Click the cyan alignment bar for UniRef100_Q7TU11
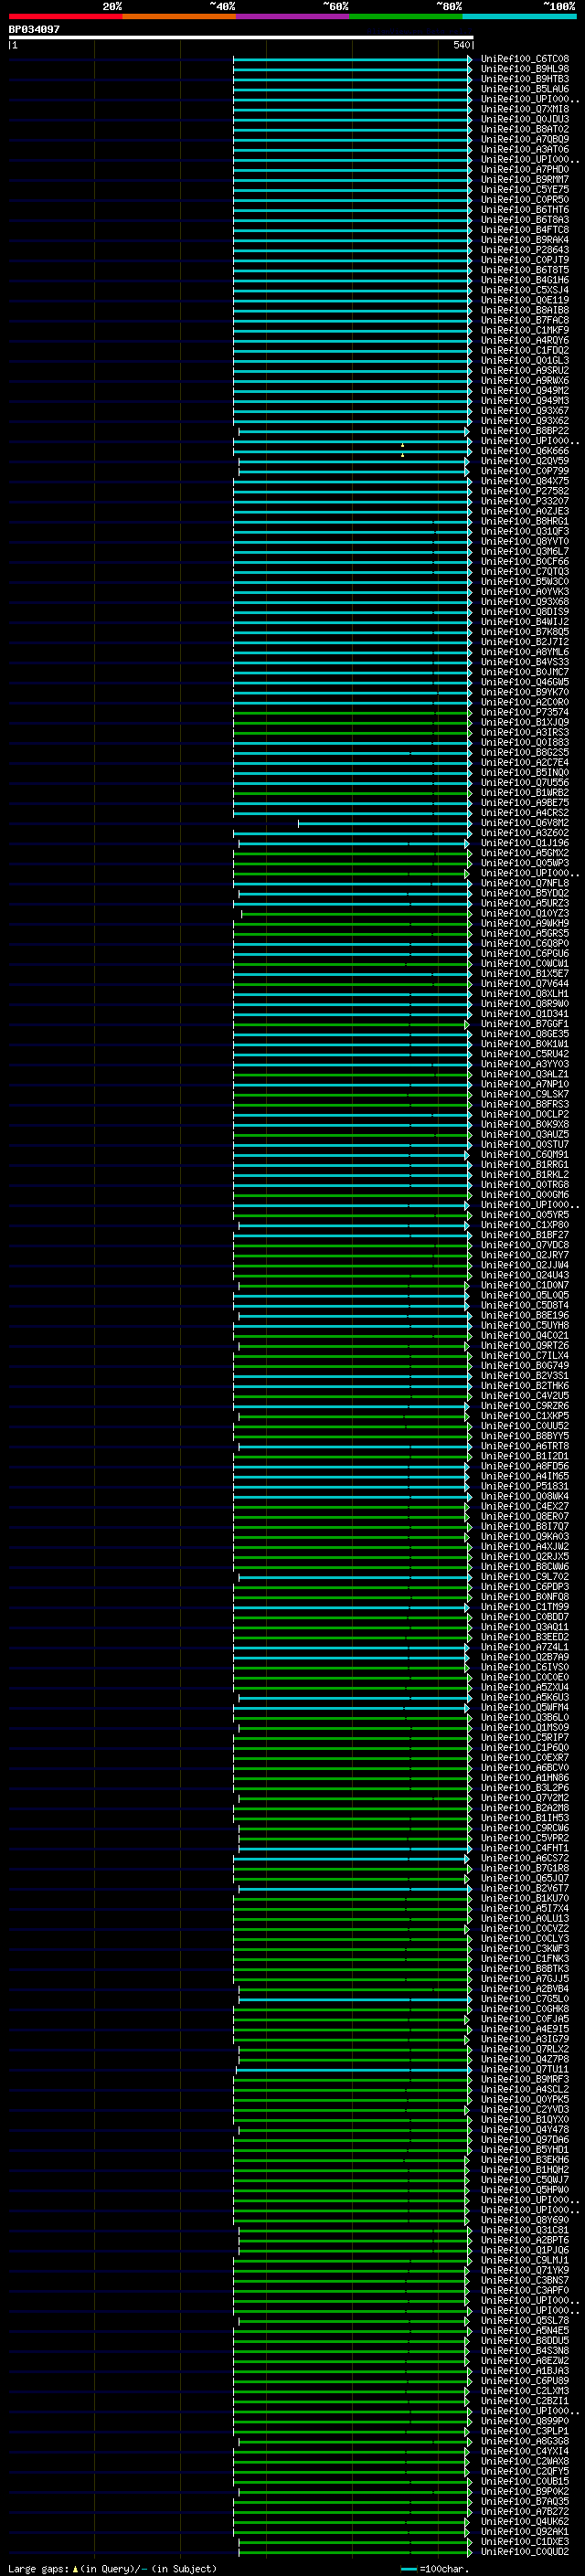 (354, 2069)
